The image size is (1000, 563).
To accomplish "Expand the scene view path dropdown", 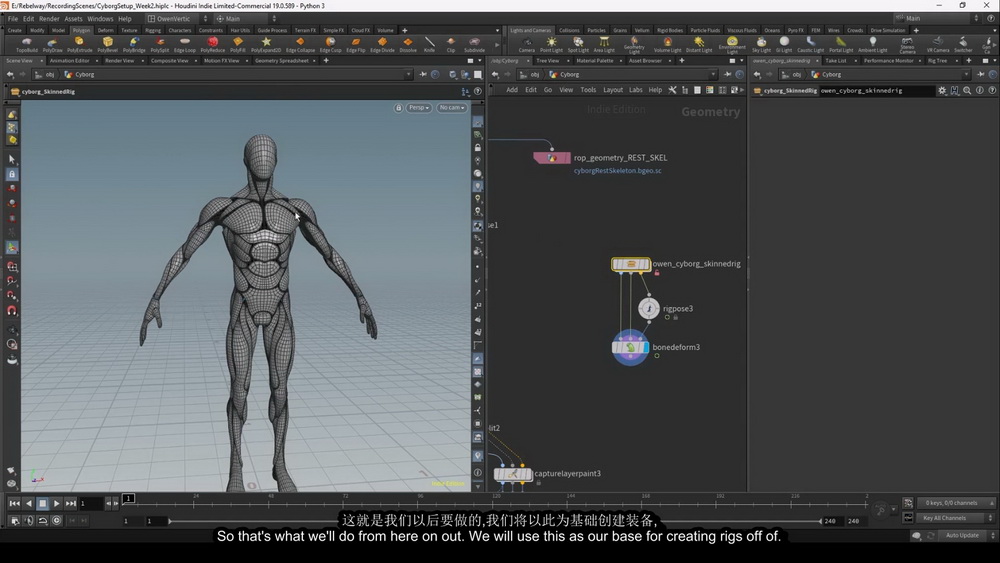I will (x=408, y=75).
